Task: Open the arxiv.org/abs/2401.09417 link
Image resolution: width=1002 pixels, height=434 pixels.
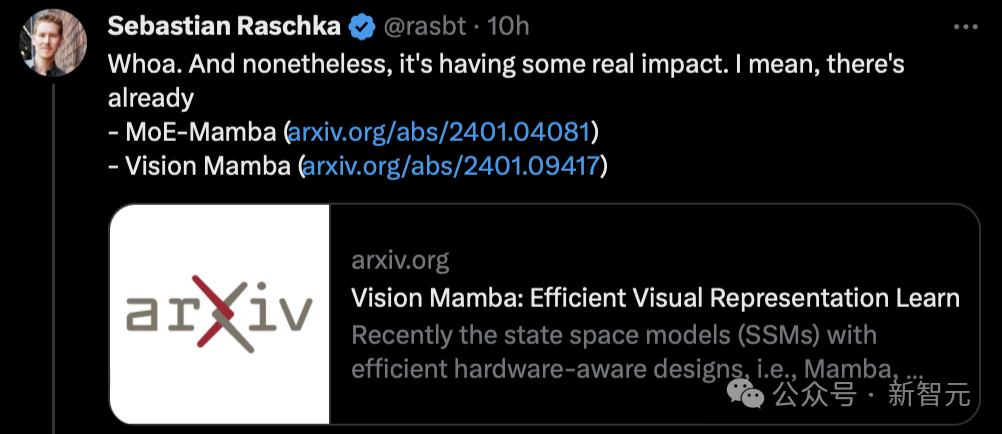Action: 451,166
